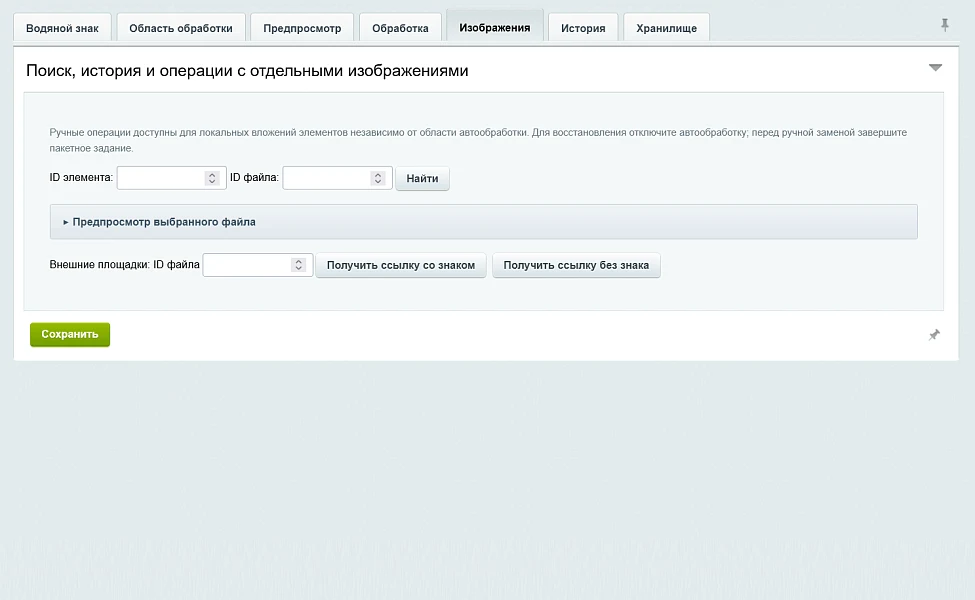975x600 pixels.
Task: Click the Найти button
Action: [x=422, y=178]
